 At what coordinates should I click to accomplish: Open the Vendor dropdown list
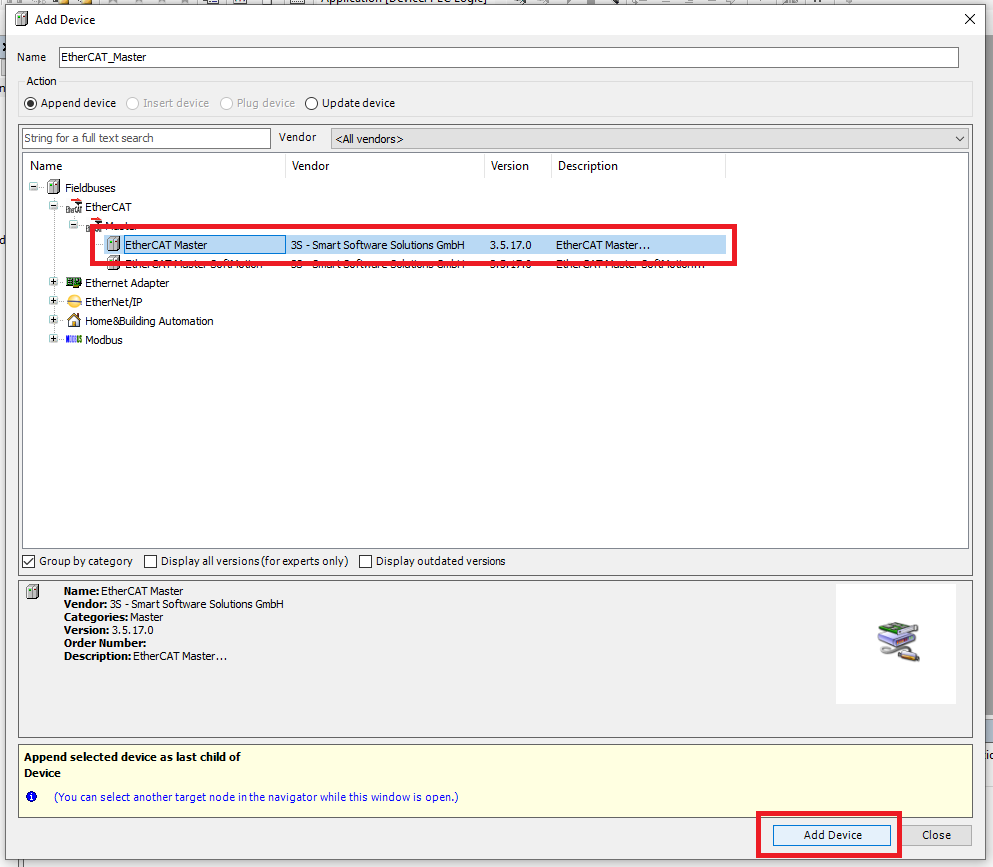(x=960, y=139)
